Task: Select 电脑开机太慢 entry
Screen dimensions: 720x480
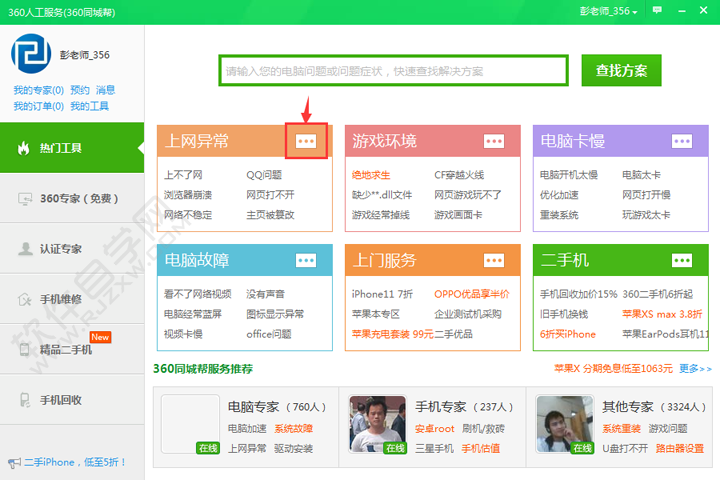Action: [x=569, y=175]
